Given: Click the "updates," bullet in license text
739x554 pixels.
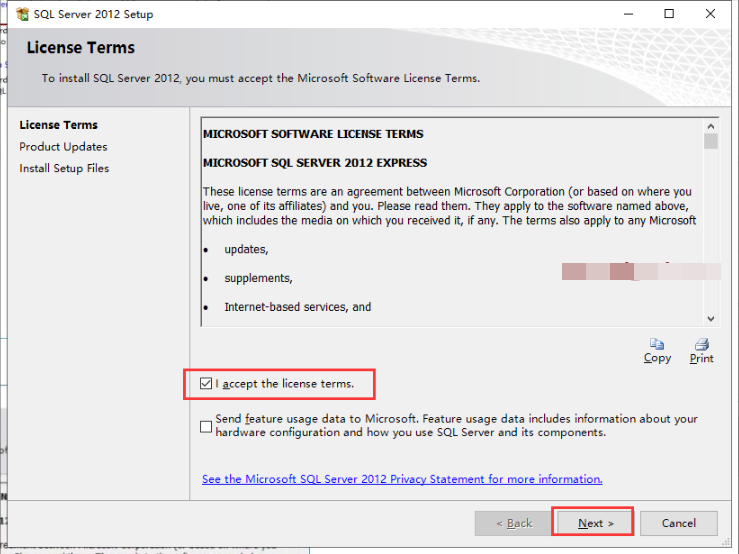Looking at the screenshot, I should (x=246, y=249).
